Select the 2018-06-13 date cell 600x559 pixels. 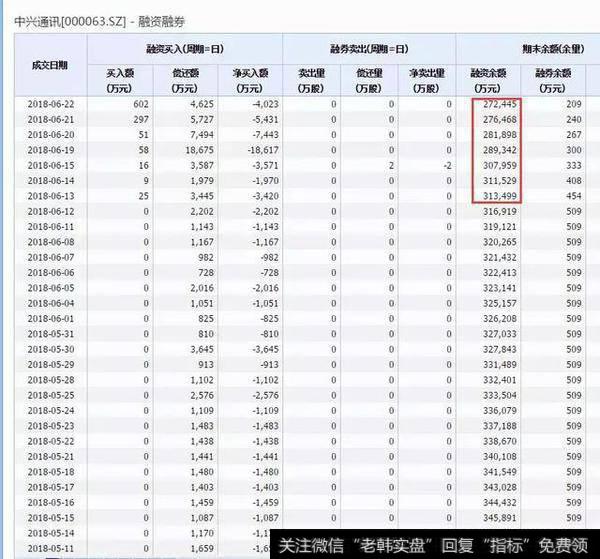coord(51,196)
